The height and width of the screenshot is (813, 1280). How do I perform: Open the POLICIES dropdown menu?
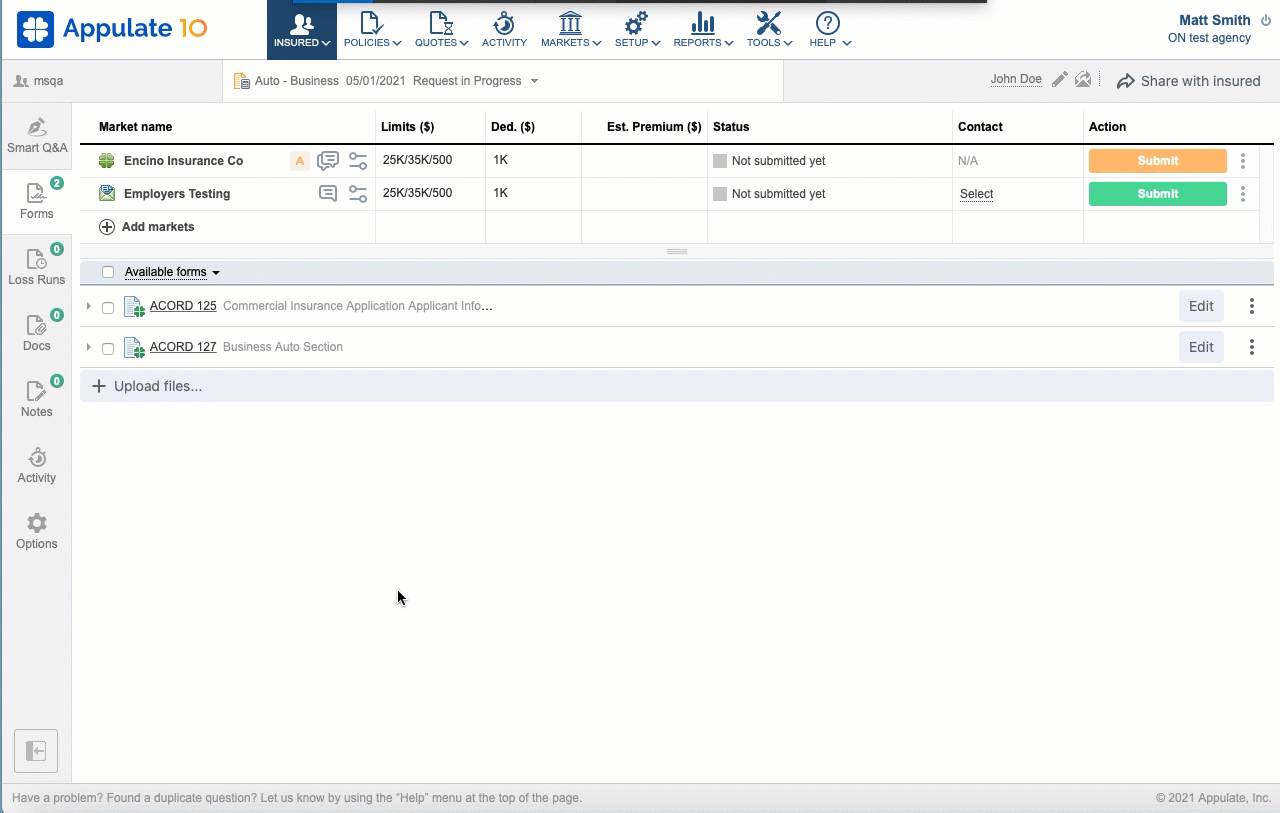point(372,30)
